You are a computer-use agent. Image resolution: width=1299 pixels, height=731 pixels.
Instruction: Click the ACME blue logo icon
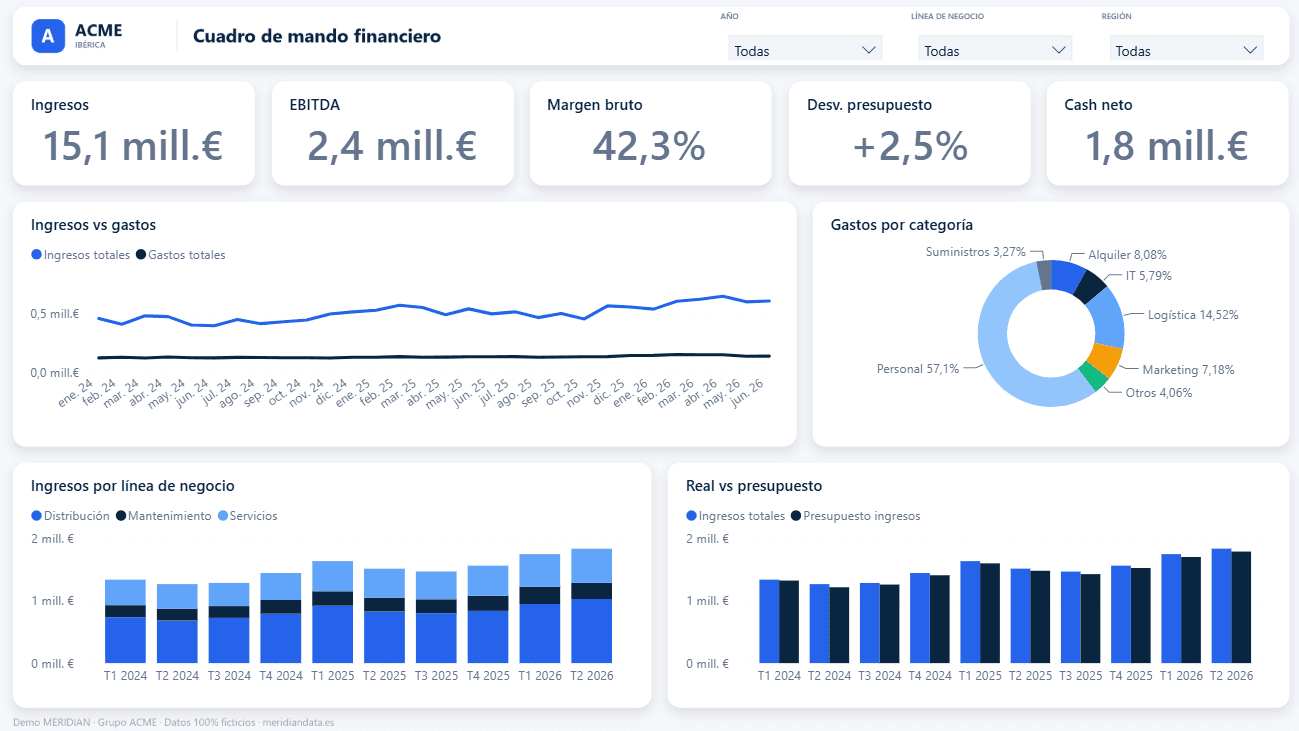[x=48, y=36]
